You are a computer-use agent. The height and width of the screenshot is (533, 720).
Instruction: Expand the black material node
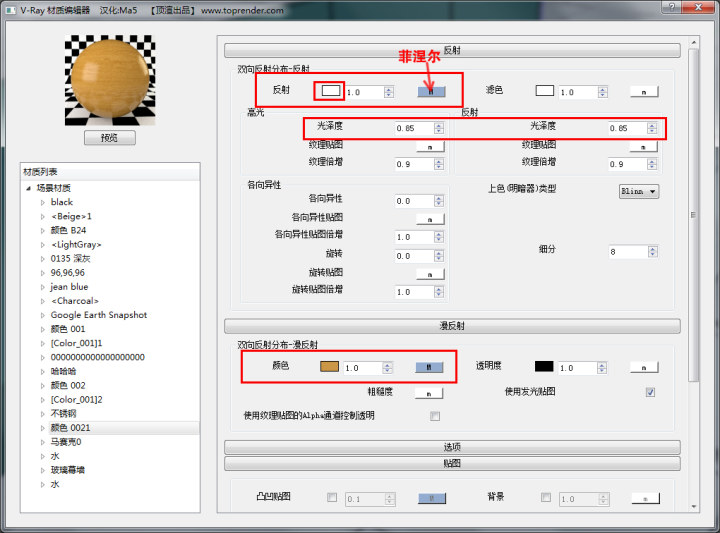pos(43,202)
